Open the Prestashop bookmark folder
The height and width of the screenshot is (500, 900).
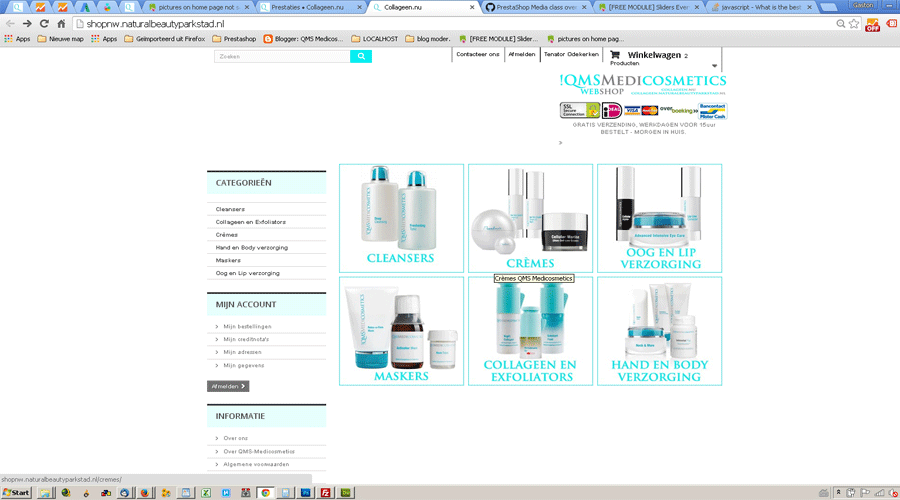(x=234, y=38)
